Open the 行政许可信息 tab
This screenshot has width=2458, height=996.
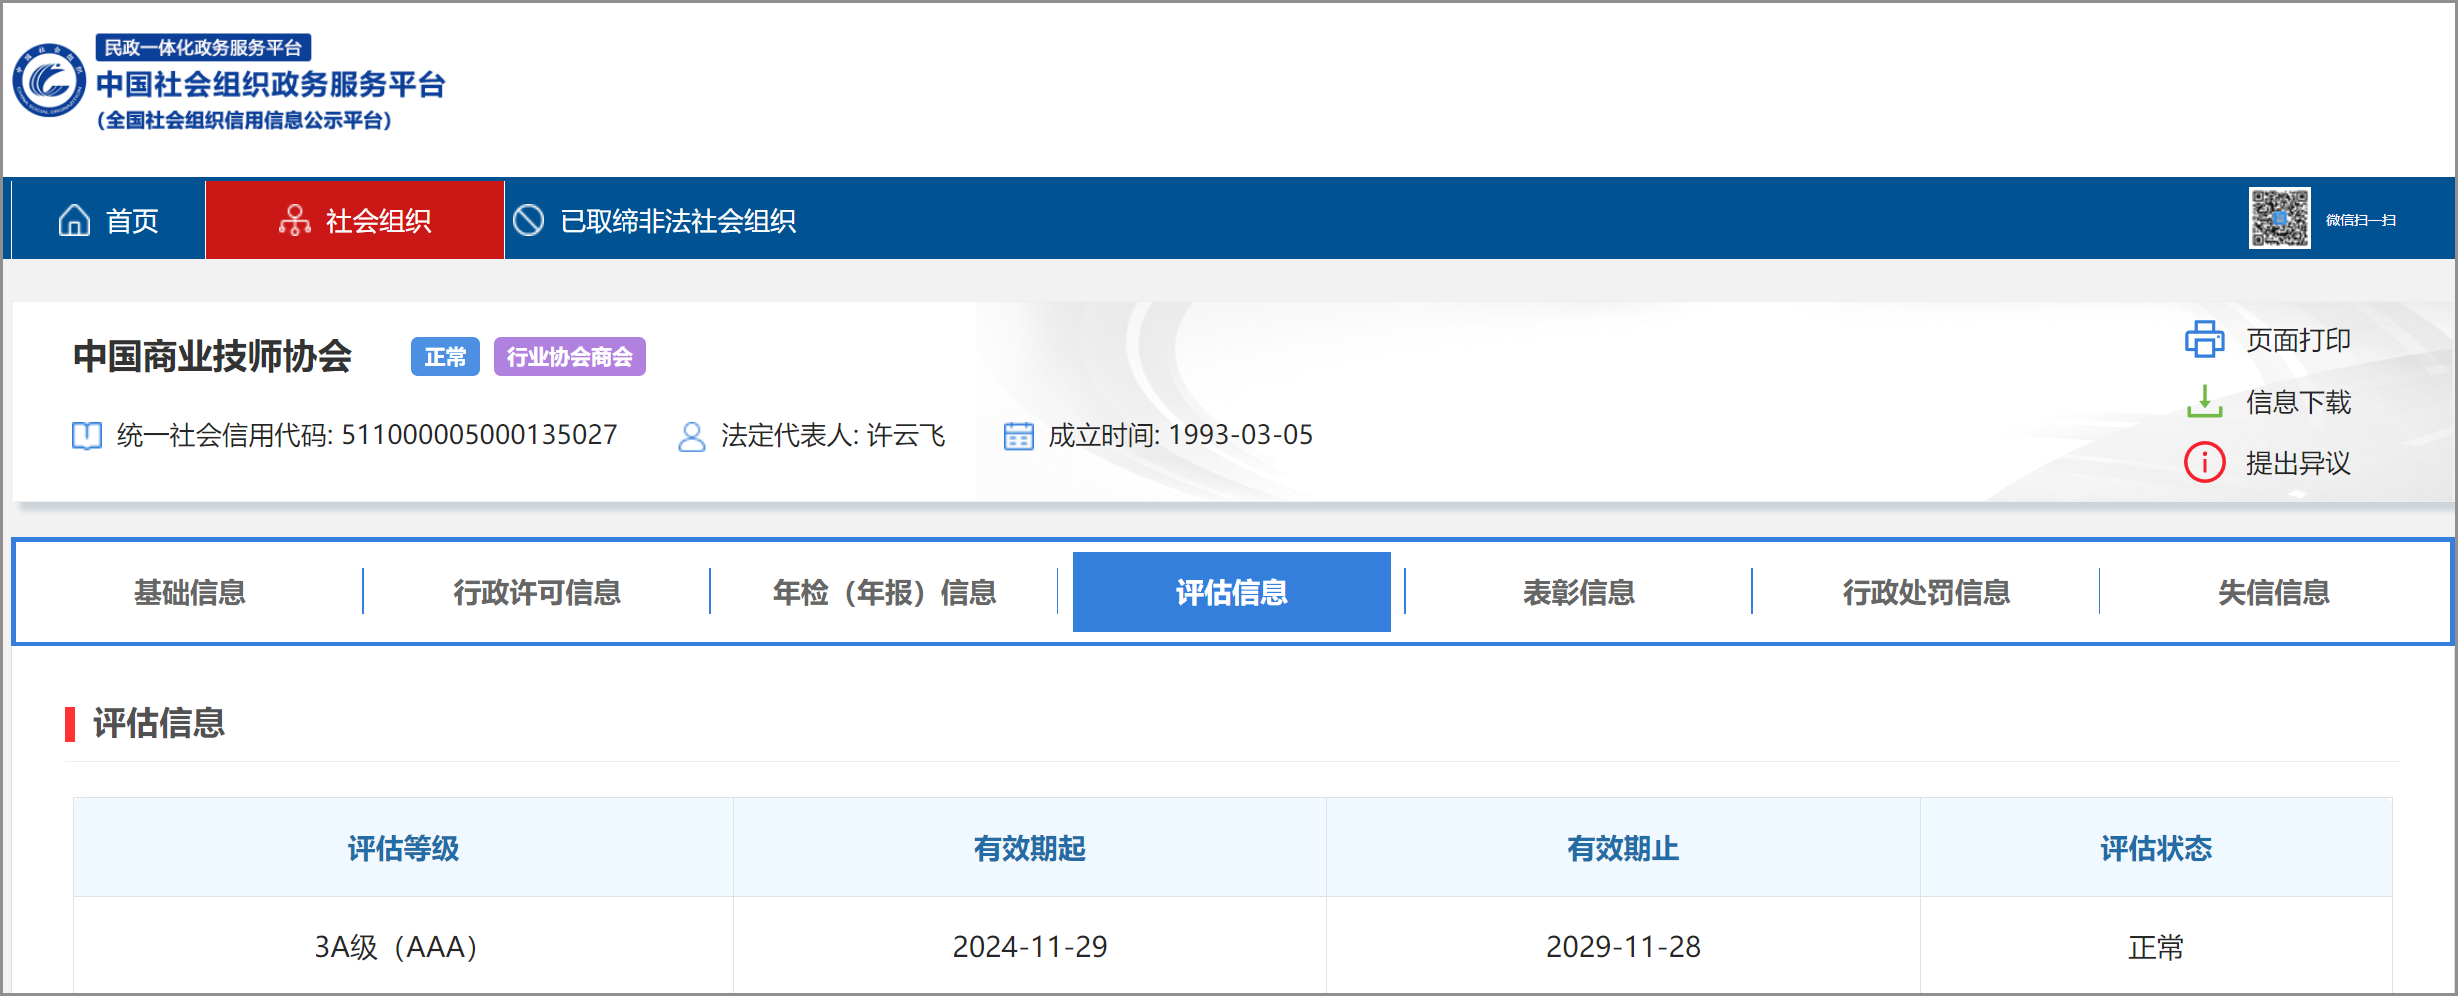pos(536,592)
